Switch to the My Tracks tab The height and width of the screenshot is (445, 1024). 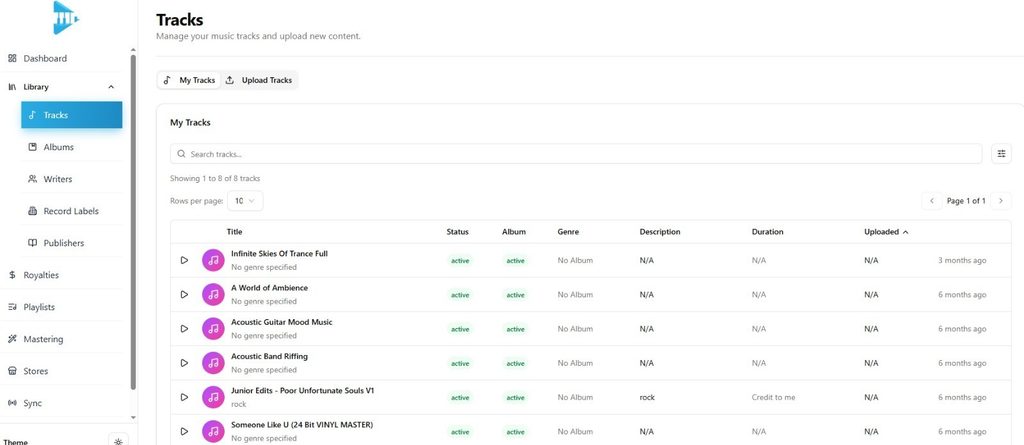[189, 80]
